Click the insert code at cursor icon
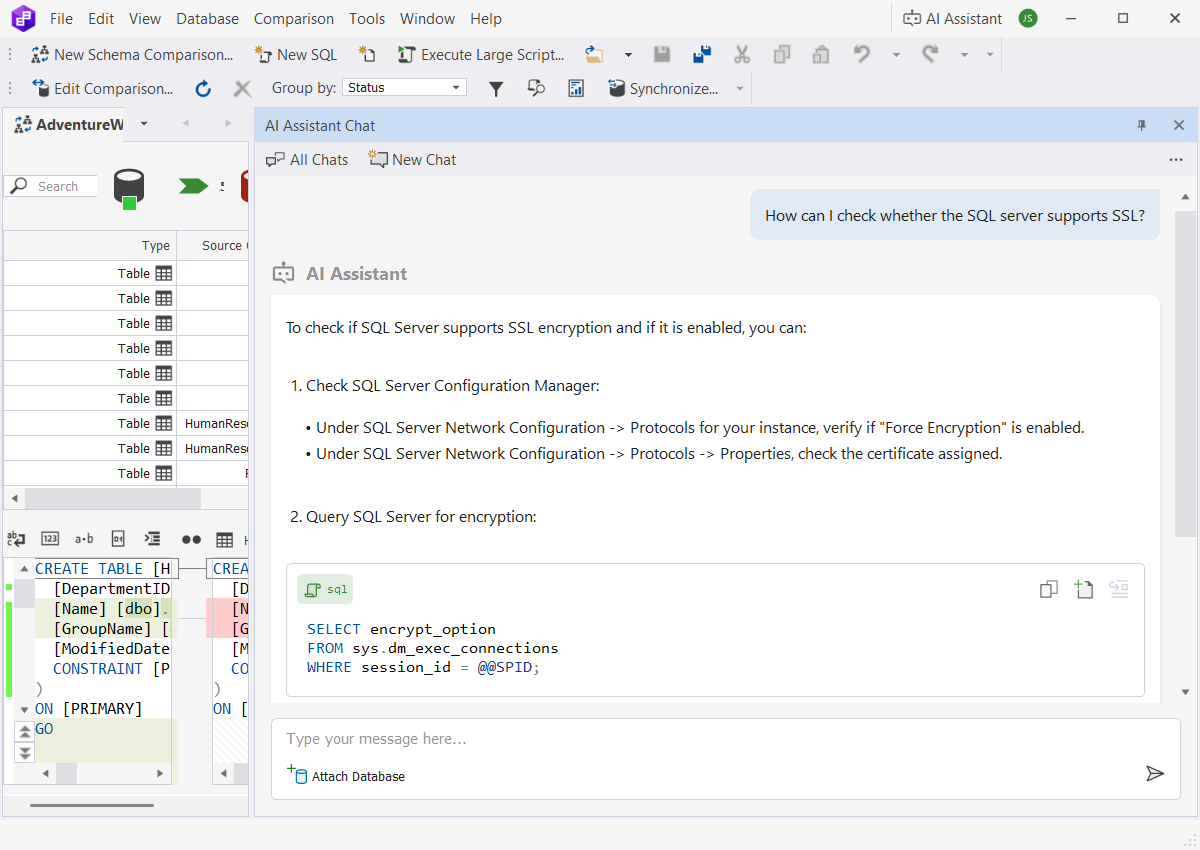Screen dimensions: 1200x850 [1119, 589]
